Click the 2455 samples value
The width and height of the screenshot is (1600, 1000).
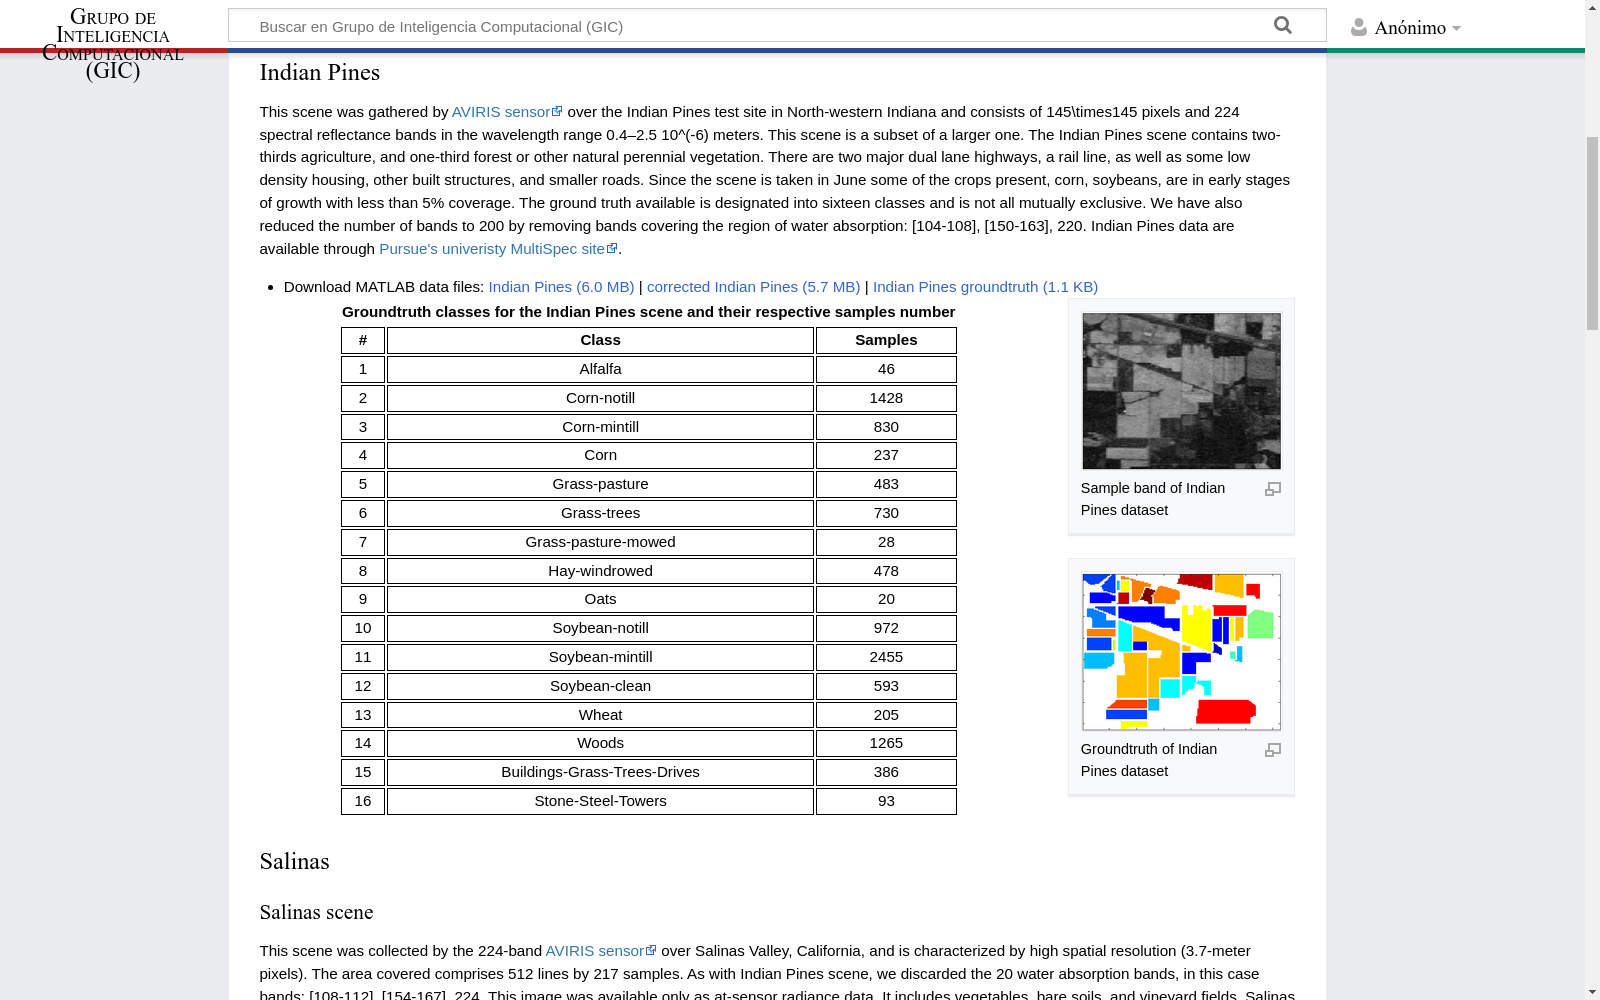[886, 658]
